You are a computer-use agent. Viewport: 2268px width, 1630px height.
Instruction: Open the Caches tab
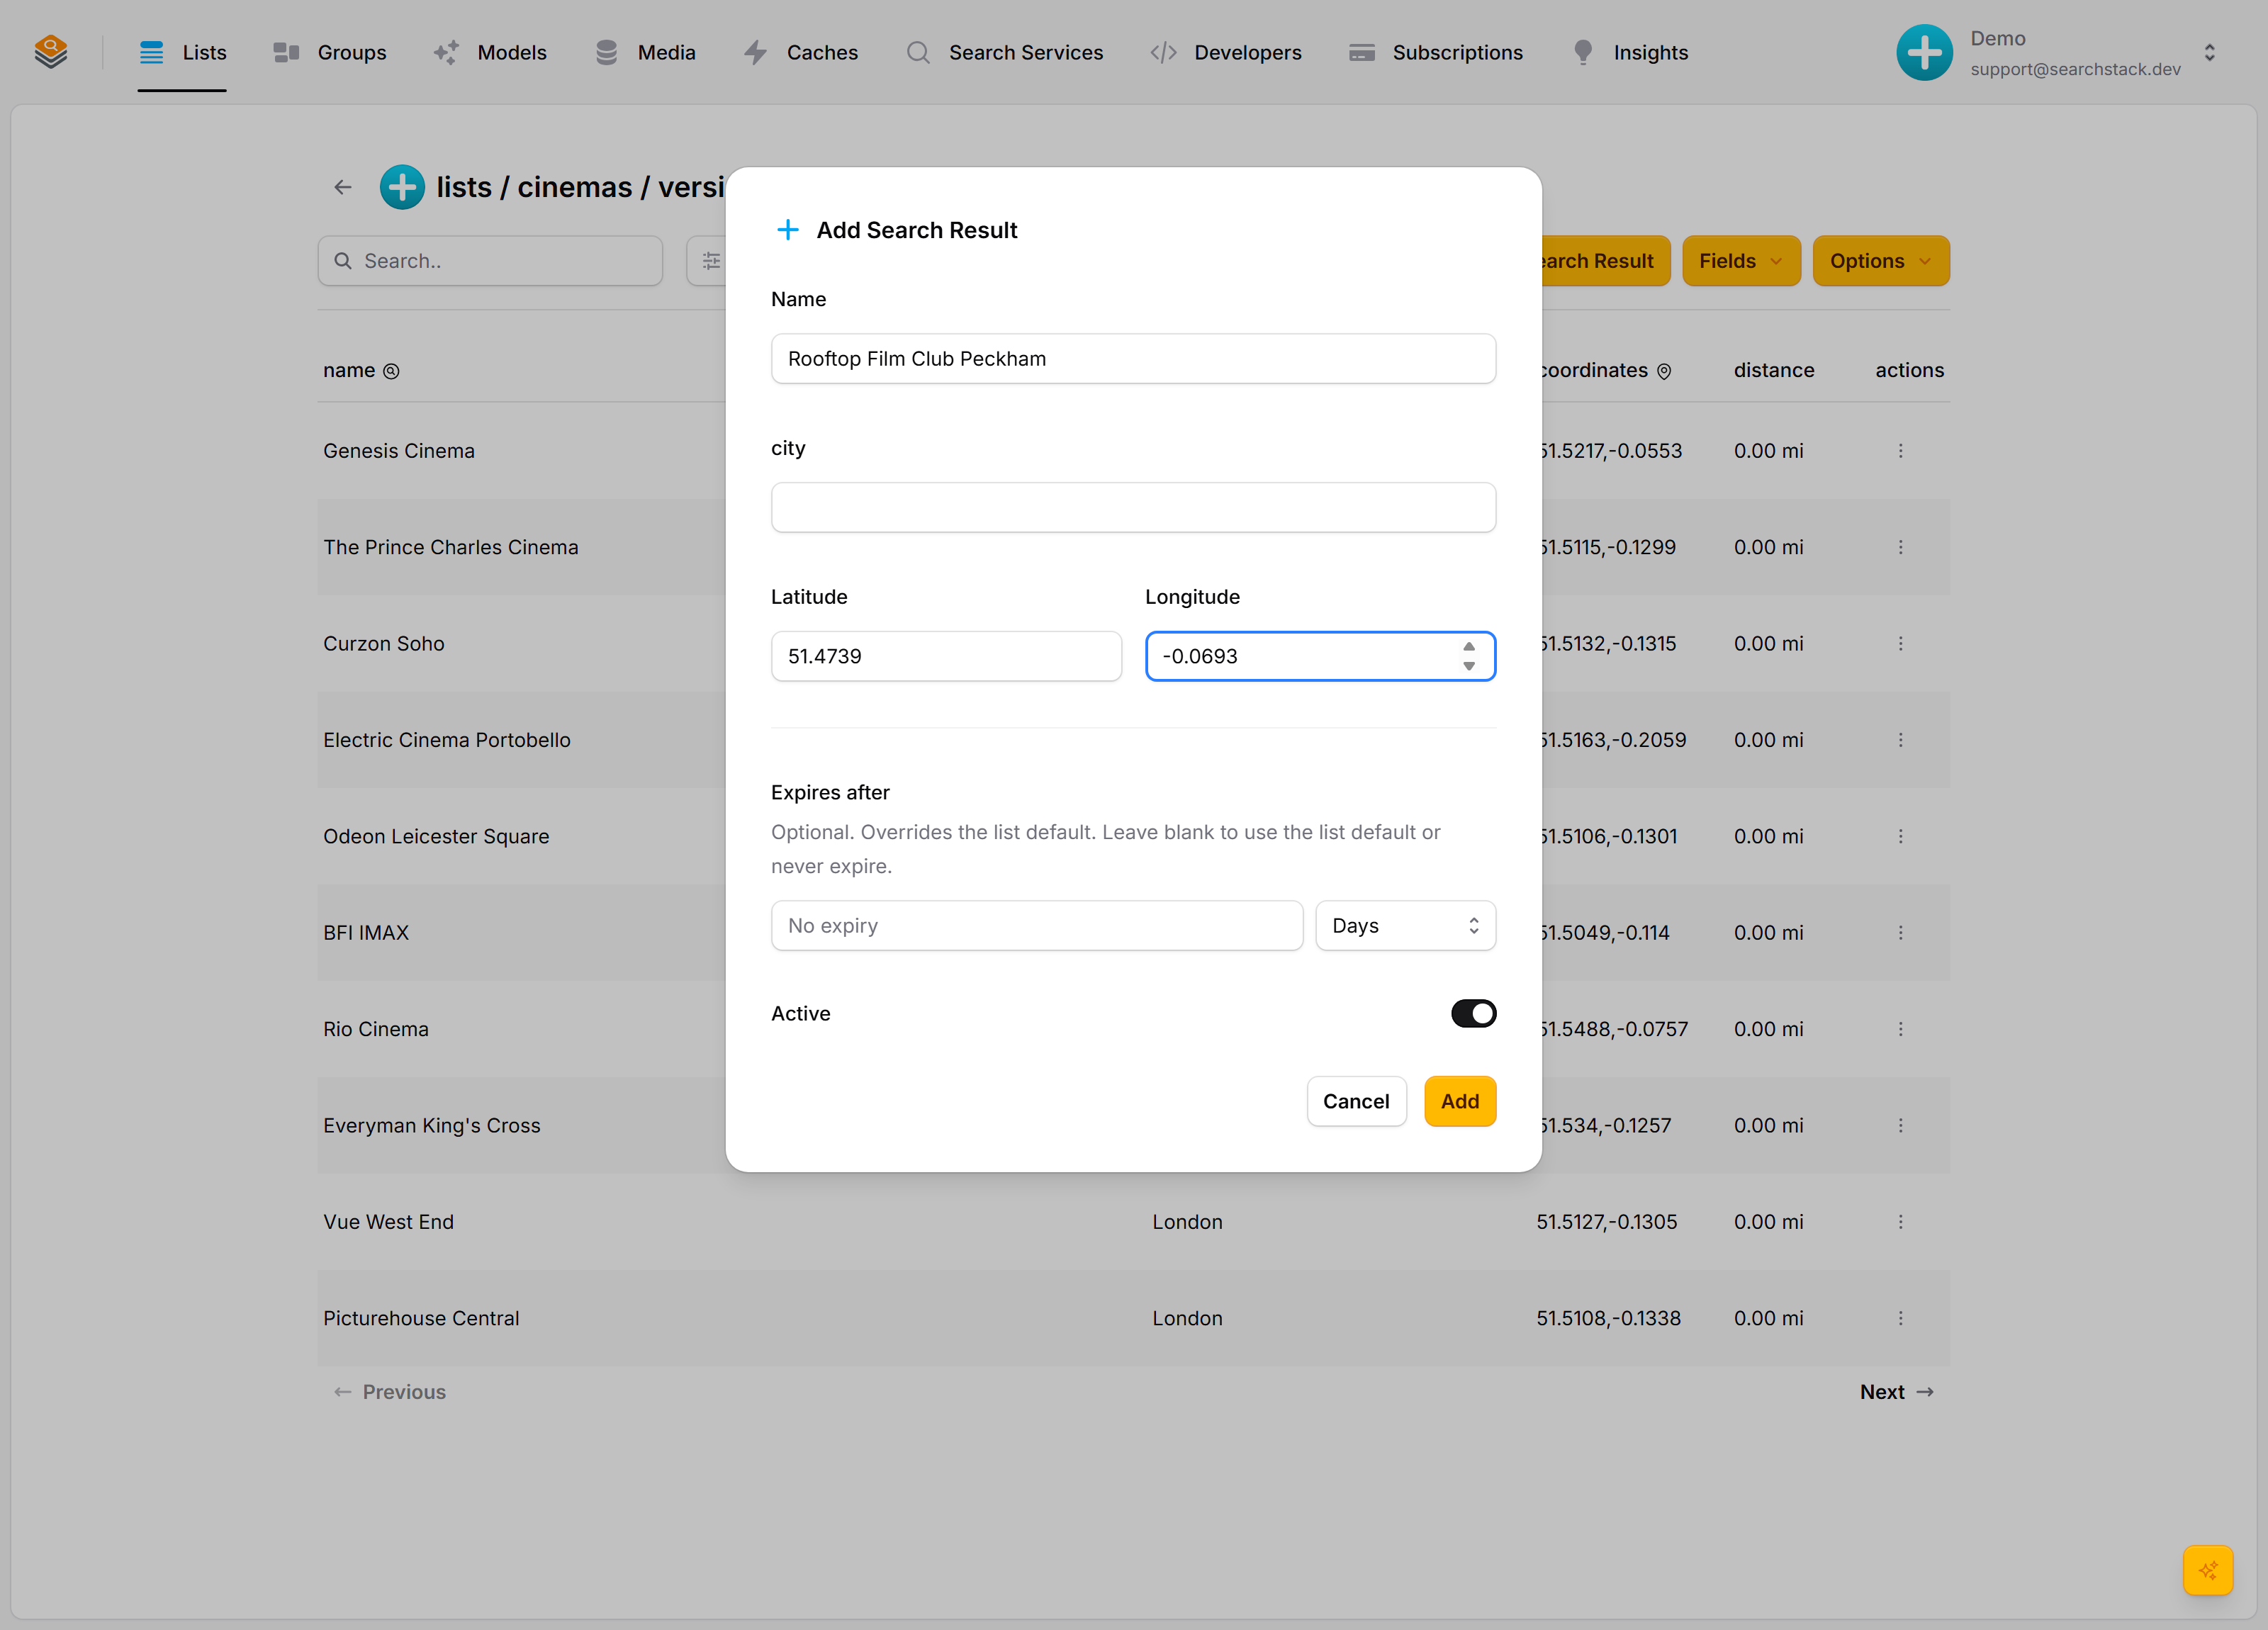(x=800, y=52)
